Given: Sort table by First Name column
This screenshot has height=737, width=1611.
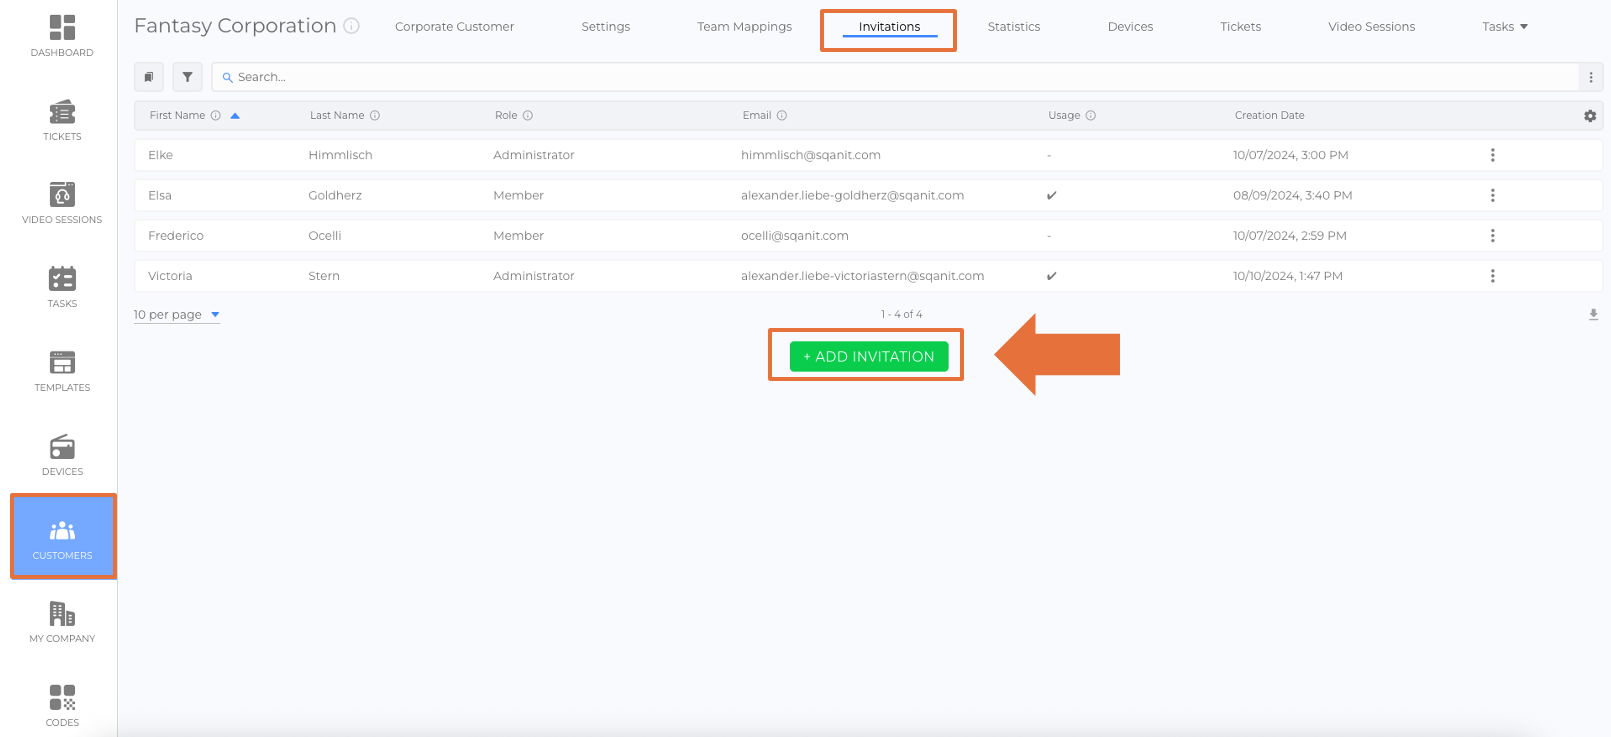Looking at the screenshot, I should click(178, 116).
